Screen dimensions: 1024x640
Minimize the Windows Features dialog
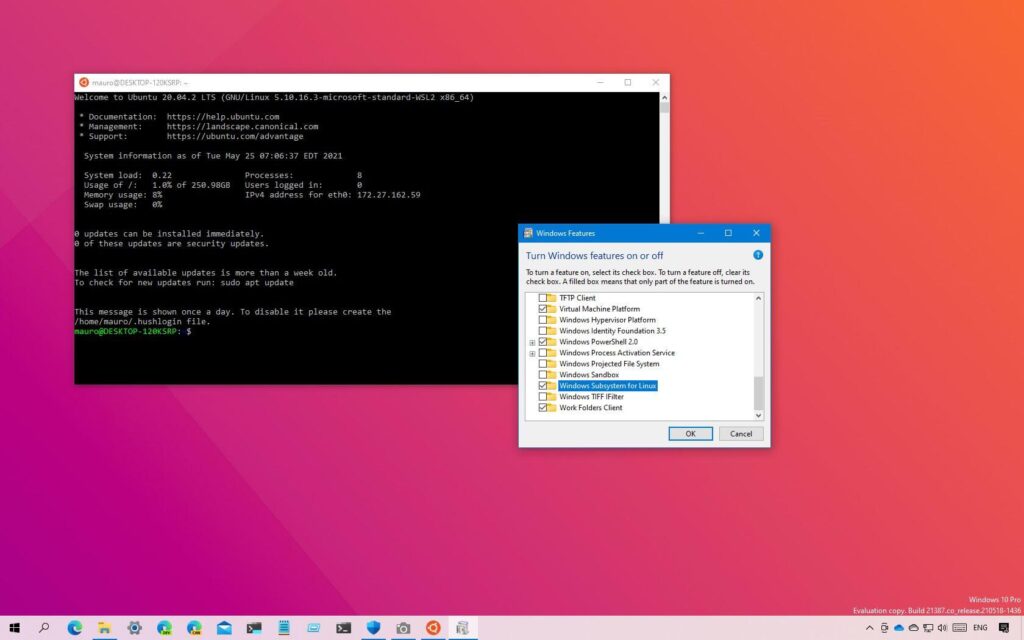(x=701, y=233)
